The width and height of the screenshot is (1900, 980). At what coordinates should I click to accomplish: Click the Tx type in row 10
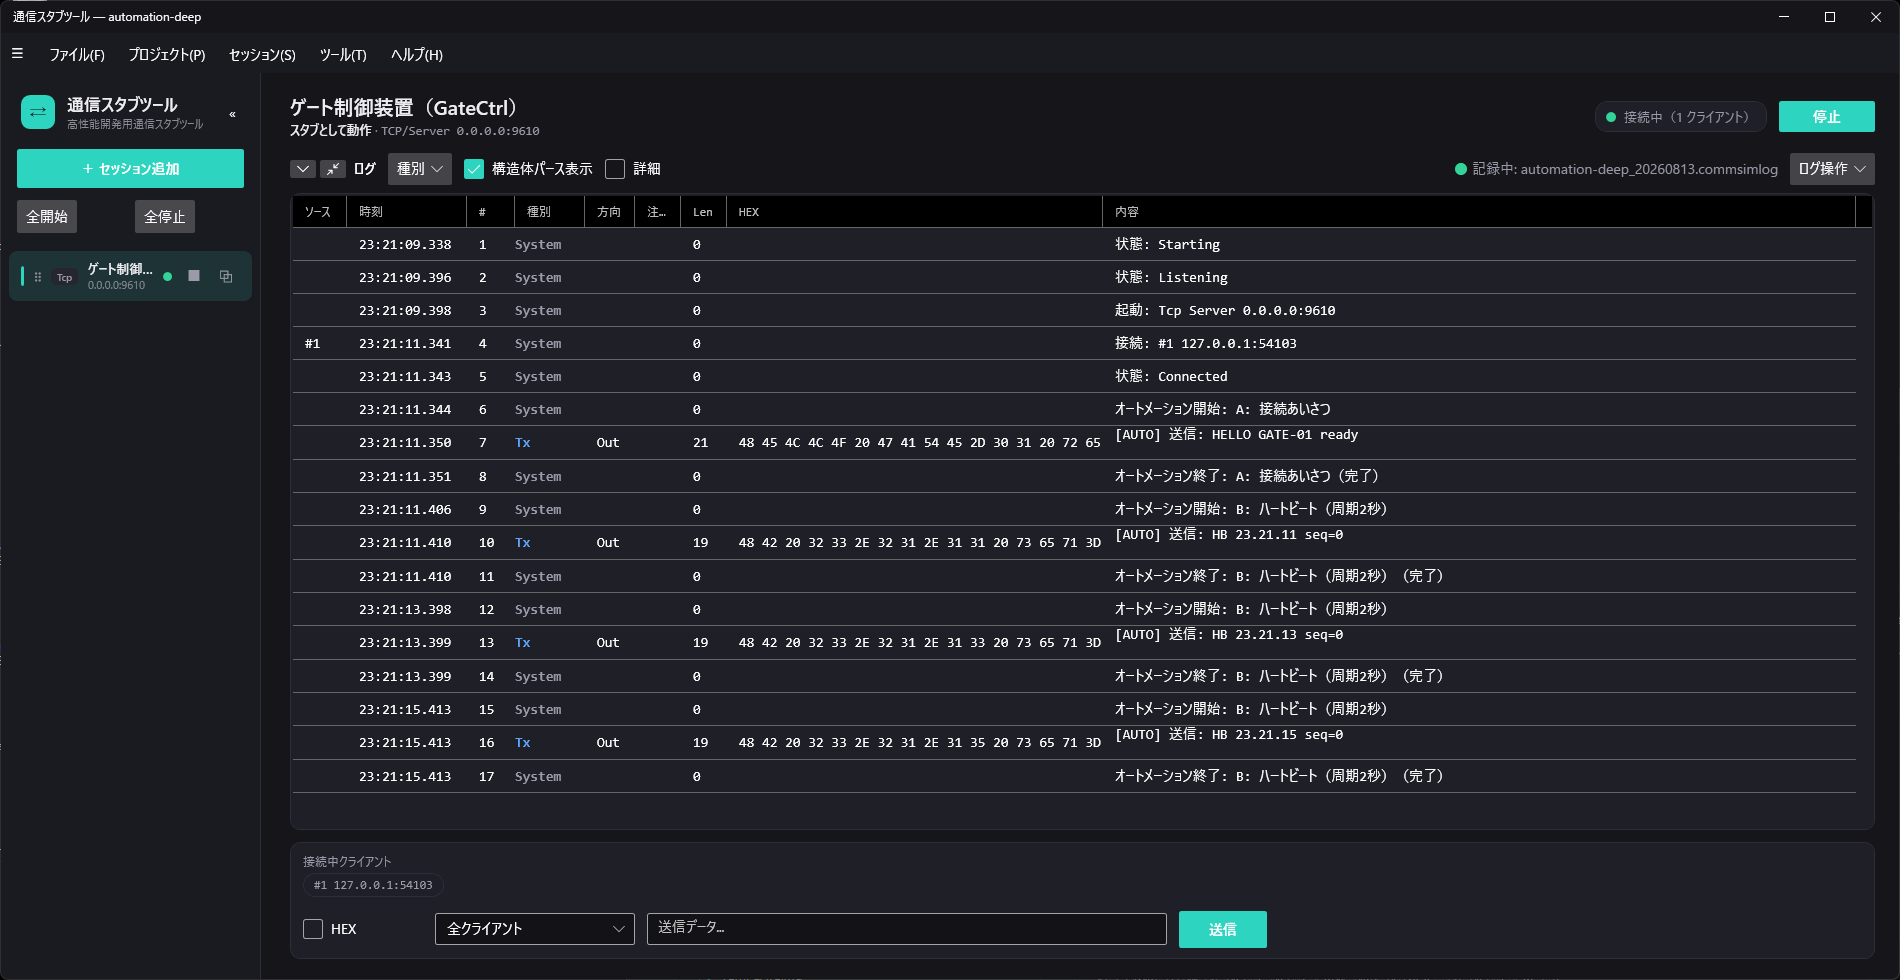(523, 542)
